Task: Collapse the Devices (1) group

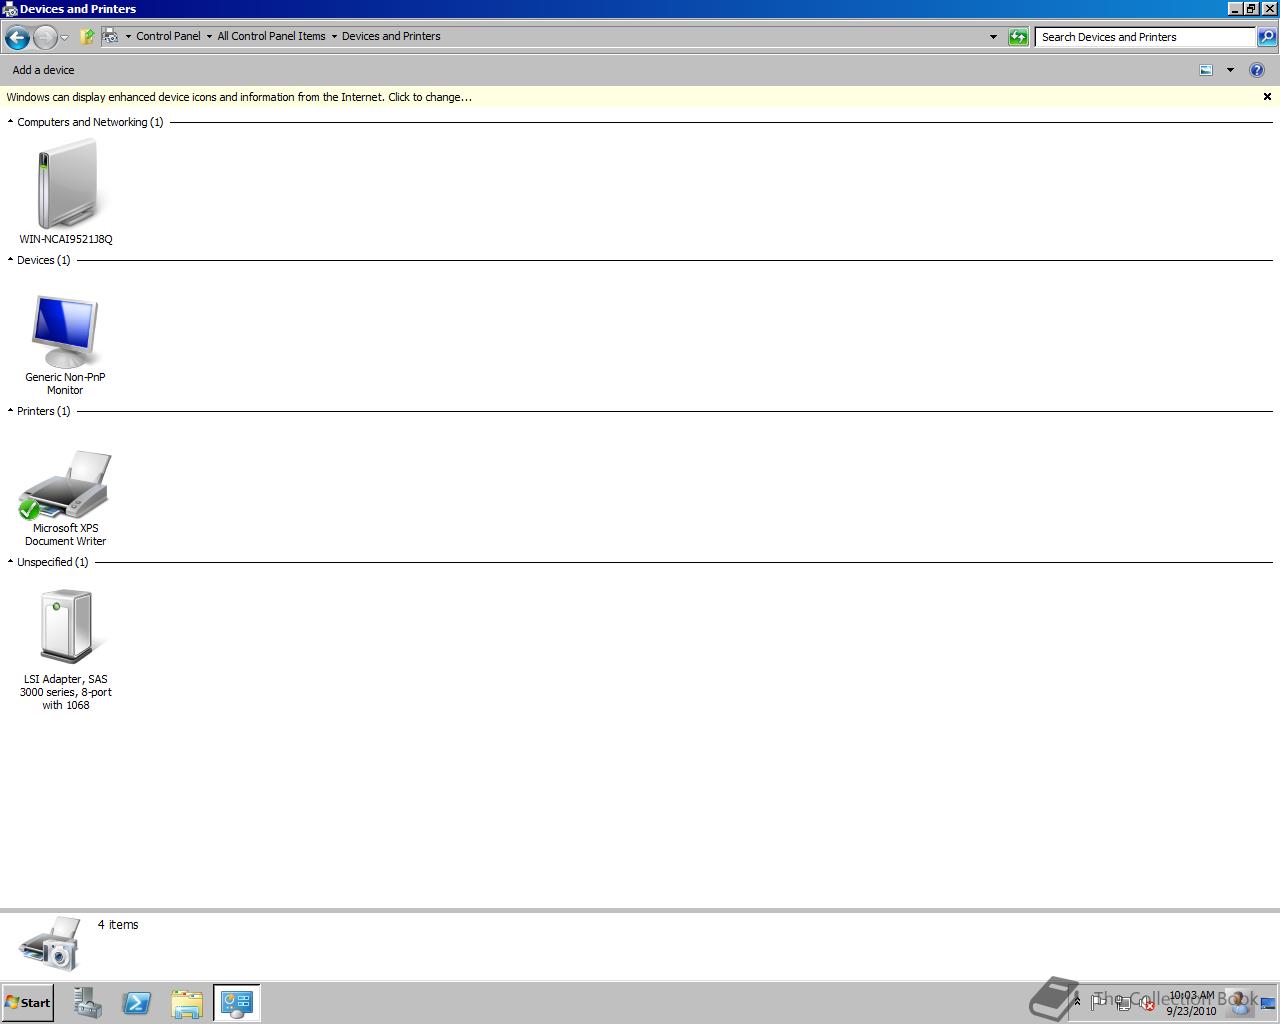Action: coord(10,260)
